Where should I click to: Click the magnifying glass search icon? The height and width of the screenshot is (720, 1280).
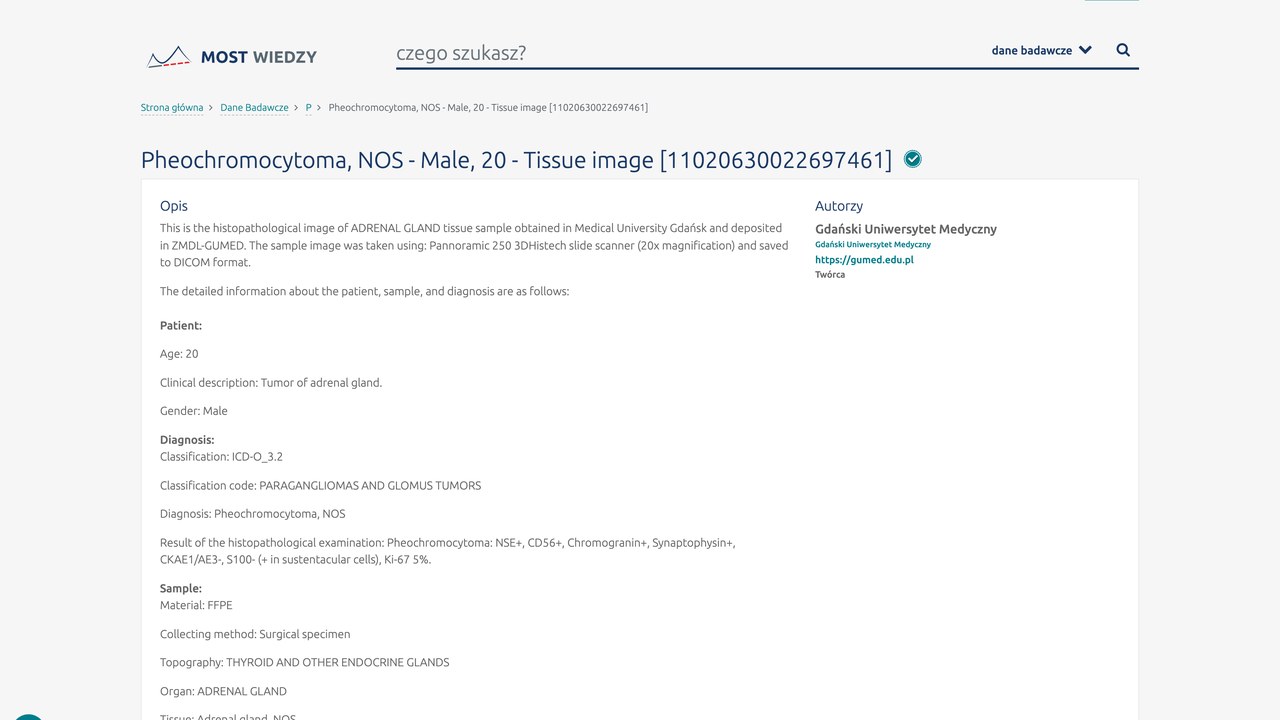pos(1123,50)
